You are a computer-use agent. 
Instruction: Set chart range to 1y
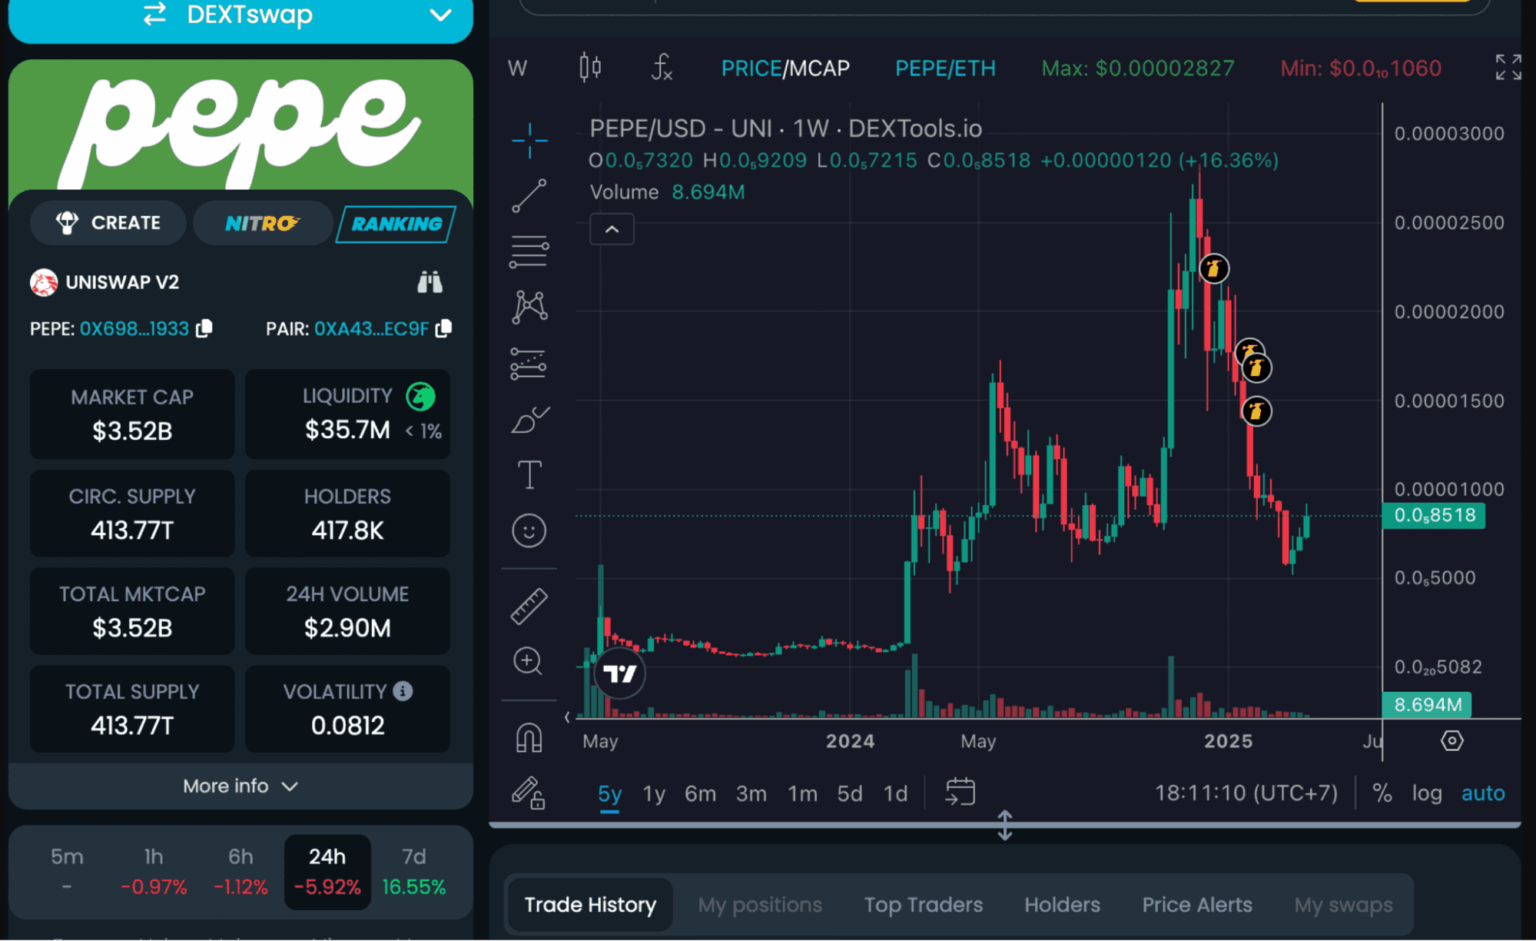pos(654,794)
